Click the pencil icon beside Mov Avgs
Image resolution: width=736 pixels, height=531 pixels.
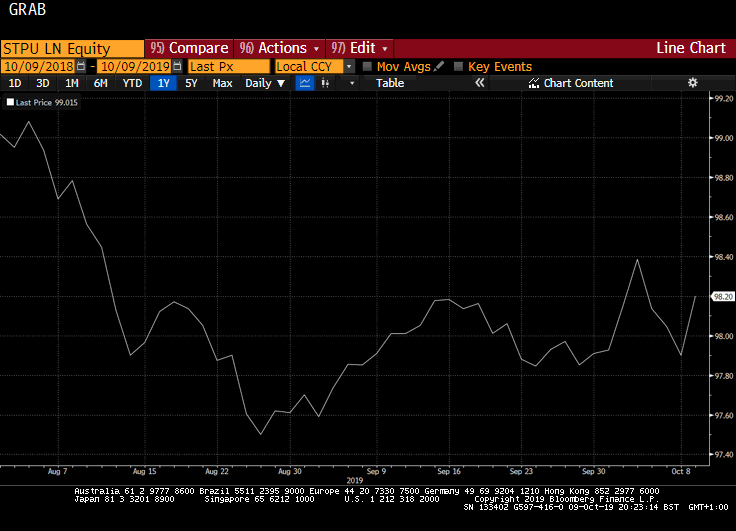(439, 66)
